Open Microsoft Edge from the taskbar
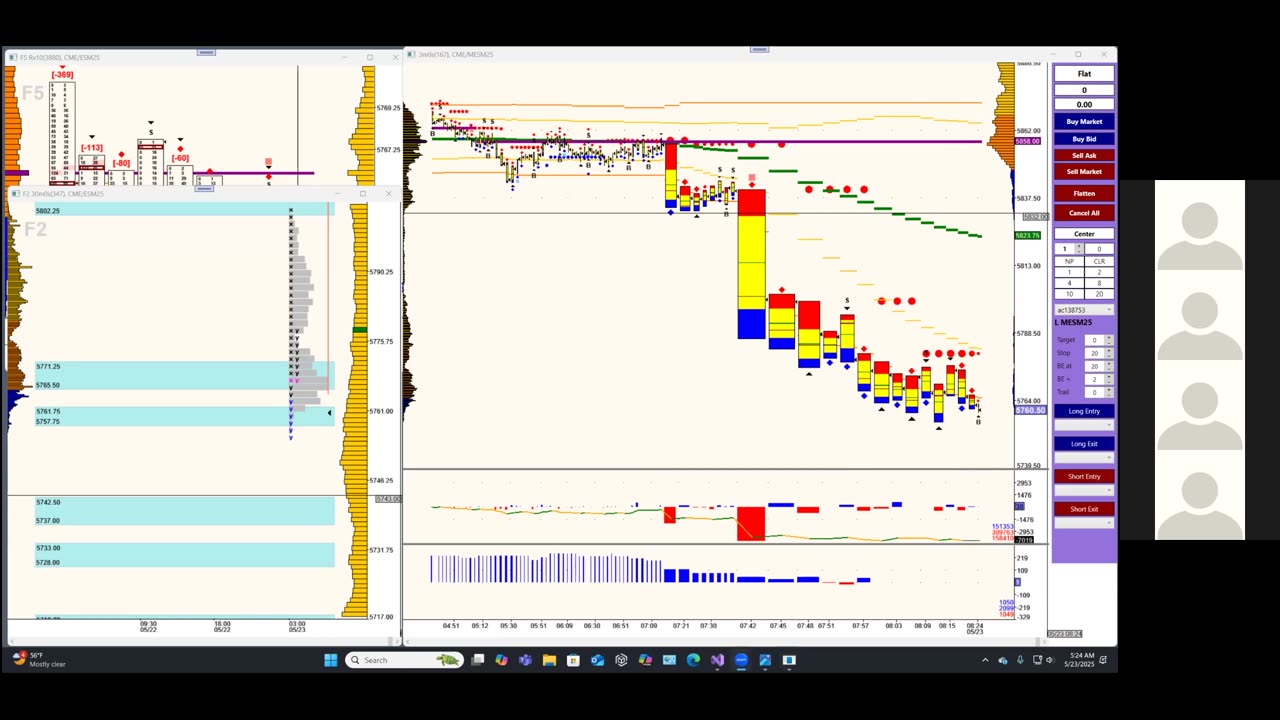Viewport: 1280px width, 720px height. [693, 660]
